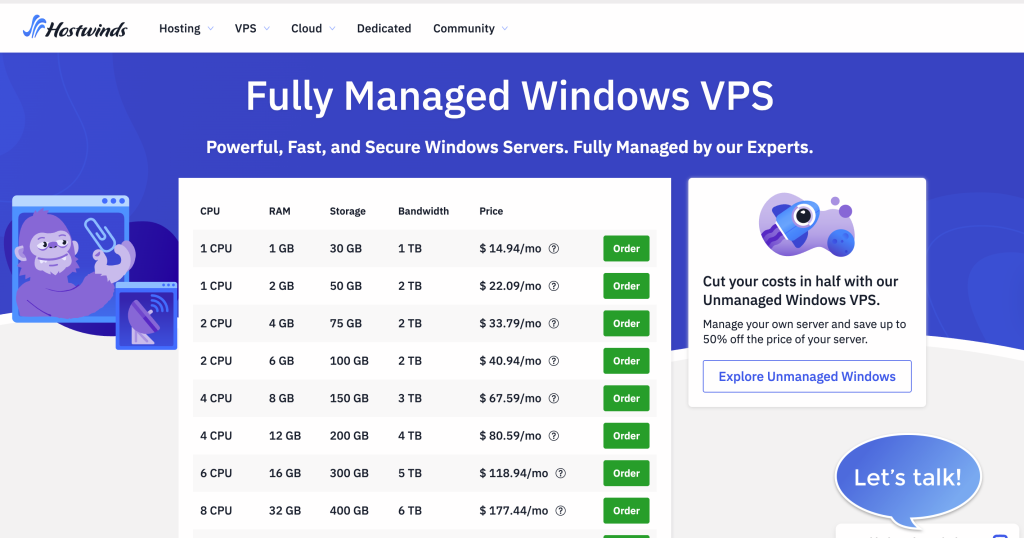Order the 4 CPU 12 GB plan
Viewport: 1024px width, 538px height.
point(626,436)
